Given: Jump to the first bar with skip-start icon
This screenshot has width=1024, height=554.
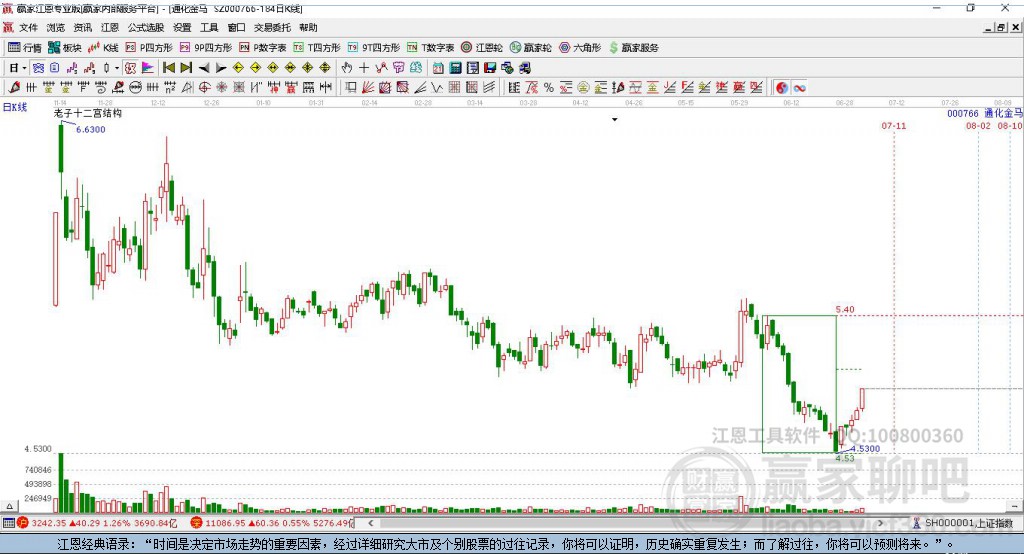Looking at the screenshot, I should [168, 68].
